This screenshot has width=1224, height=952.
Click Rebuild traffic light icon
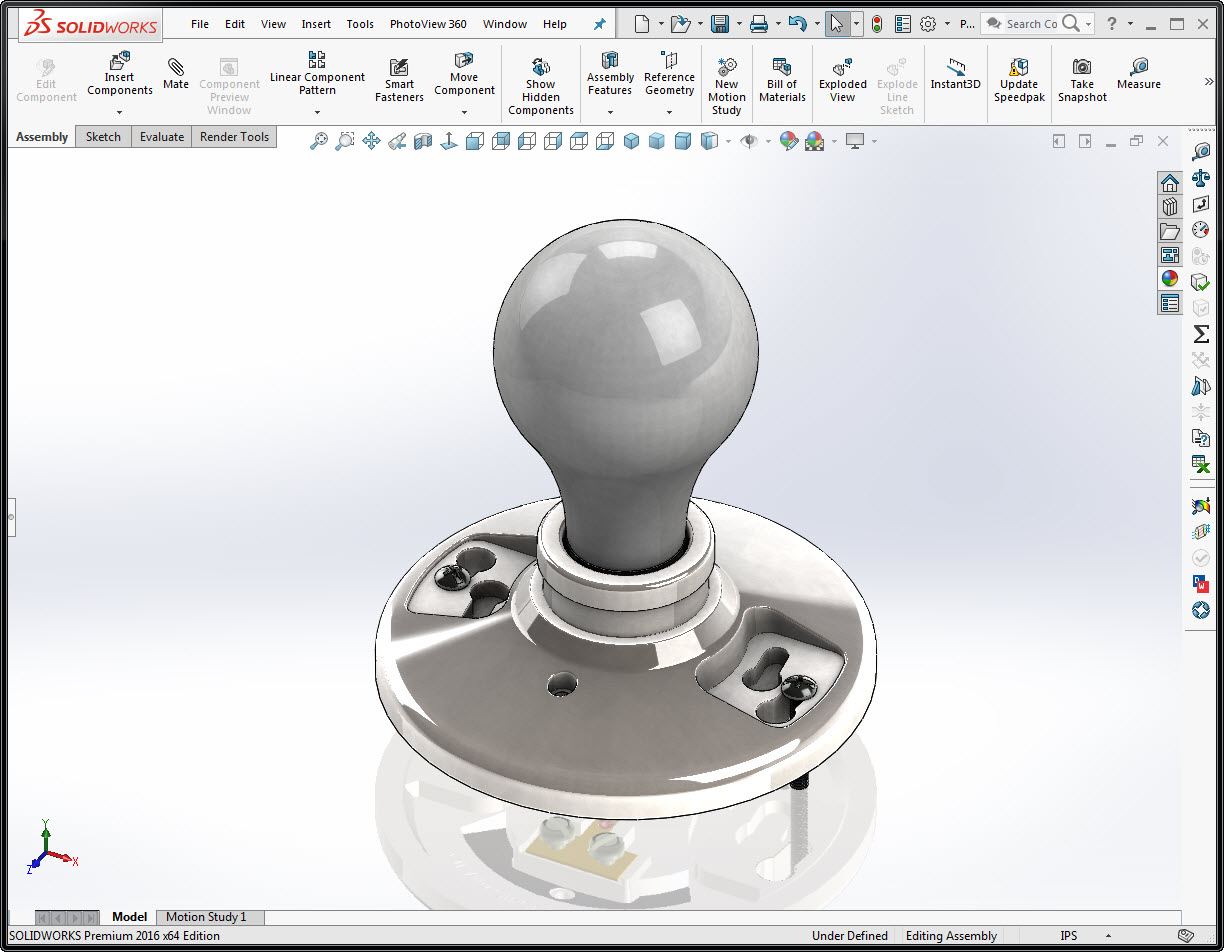click(x=877, y=24)
